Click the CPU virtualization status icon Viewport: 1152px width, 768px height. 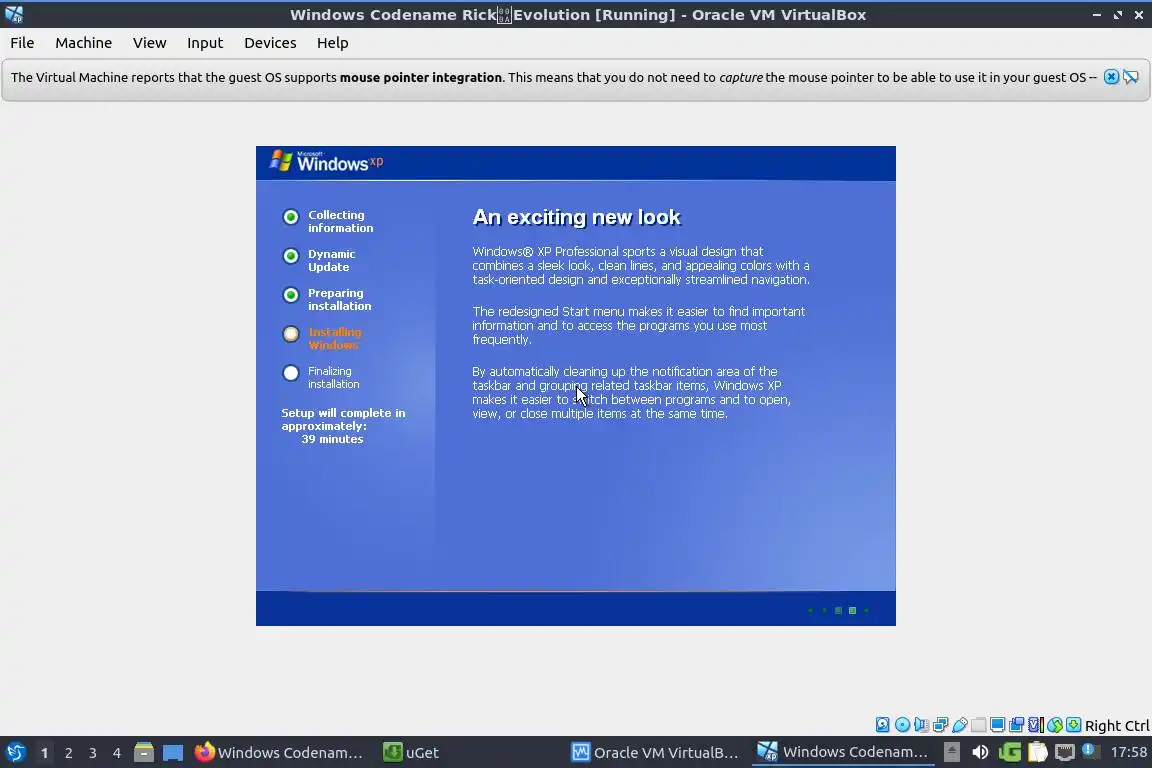coord(1036,725)
